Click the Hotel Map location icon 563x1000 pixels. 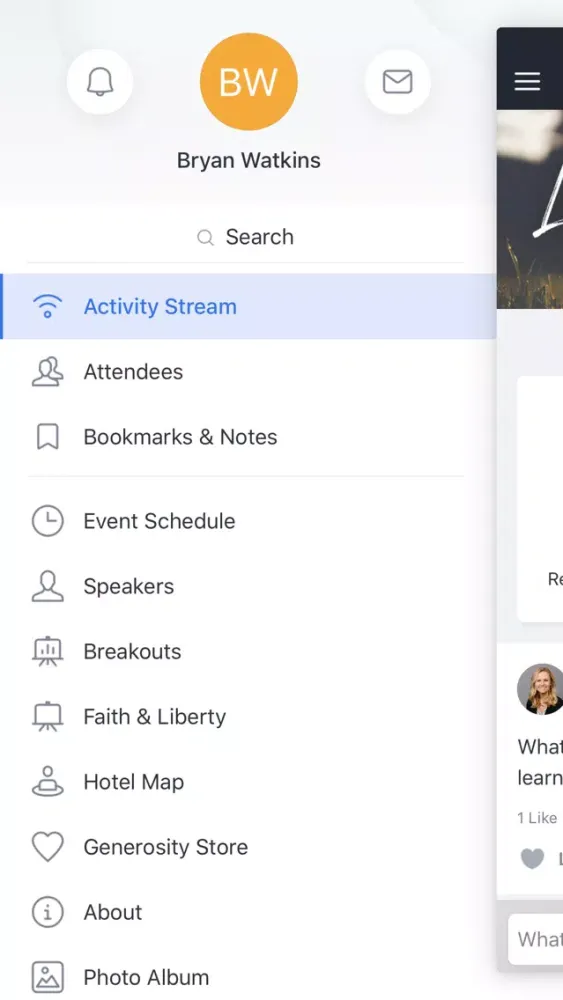tap(48, 782)
